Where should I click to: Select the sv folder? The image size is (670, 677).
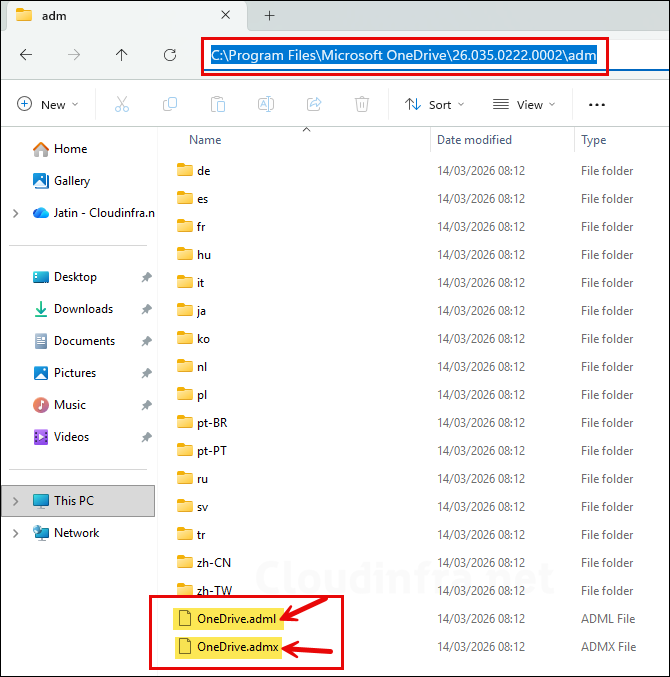[x=193, y=507]
